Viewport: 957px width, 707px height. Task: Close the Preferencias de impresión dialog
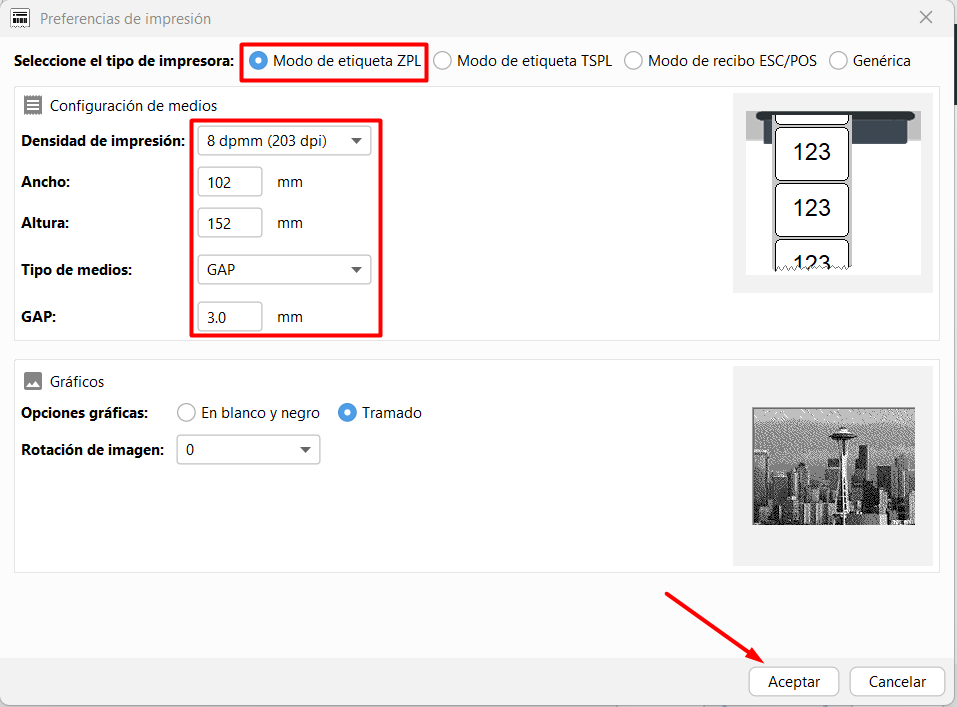(926, 18)
